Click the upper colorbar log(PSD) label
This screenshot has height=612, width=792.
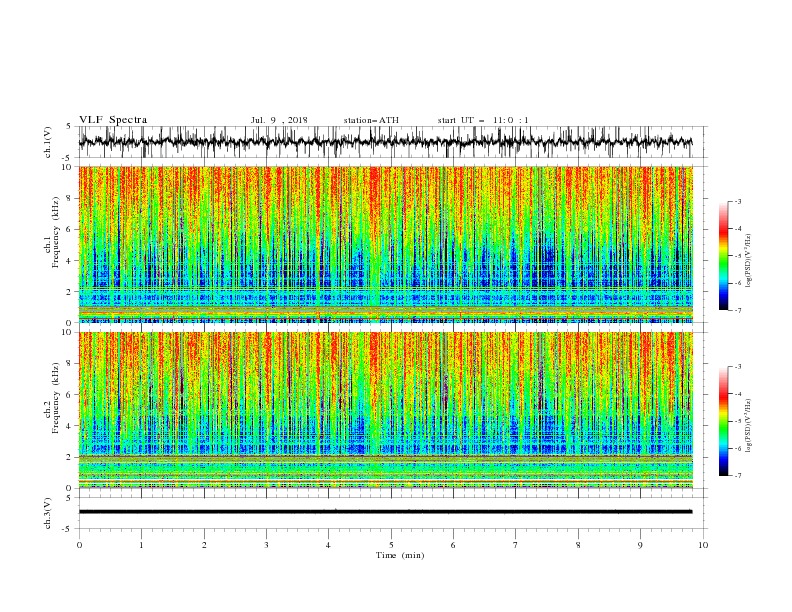pos(749,261)
